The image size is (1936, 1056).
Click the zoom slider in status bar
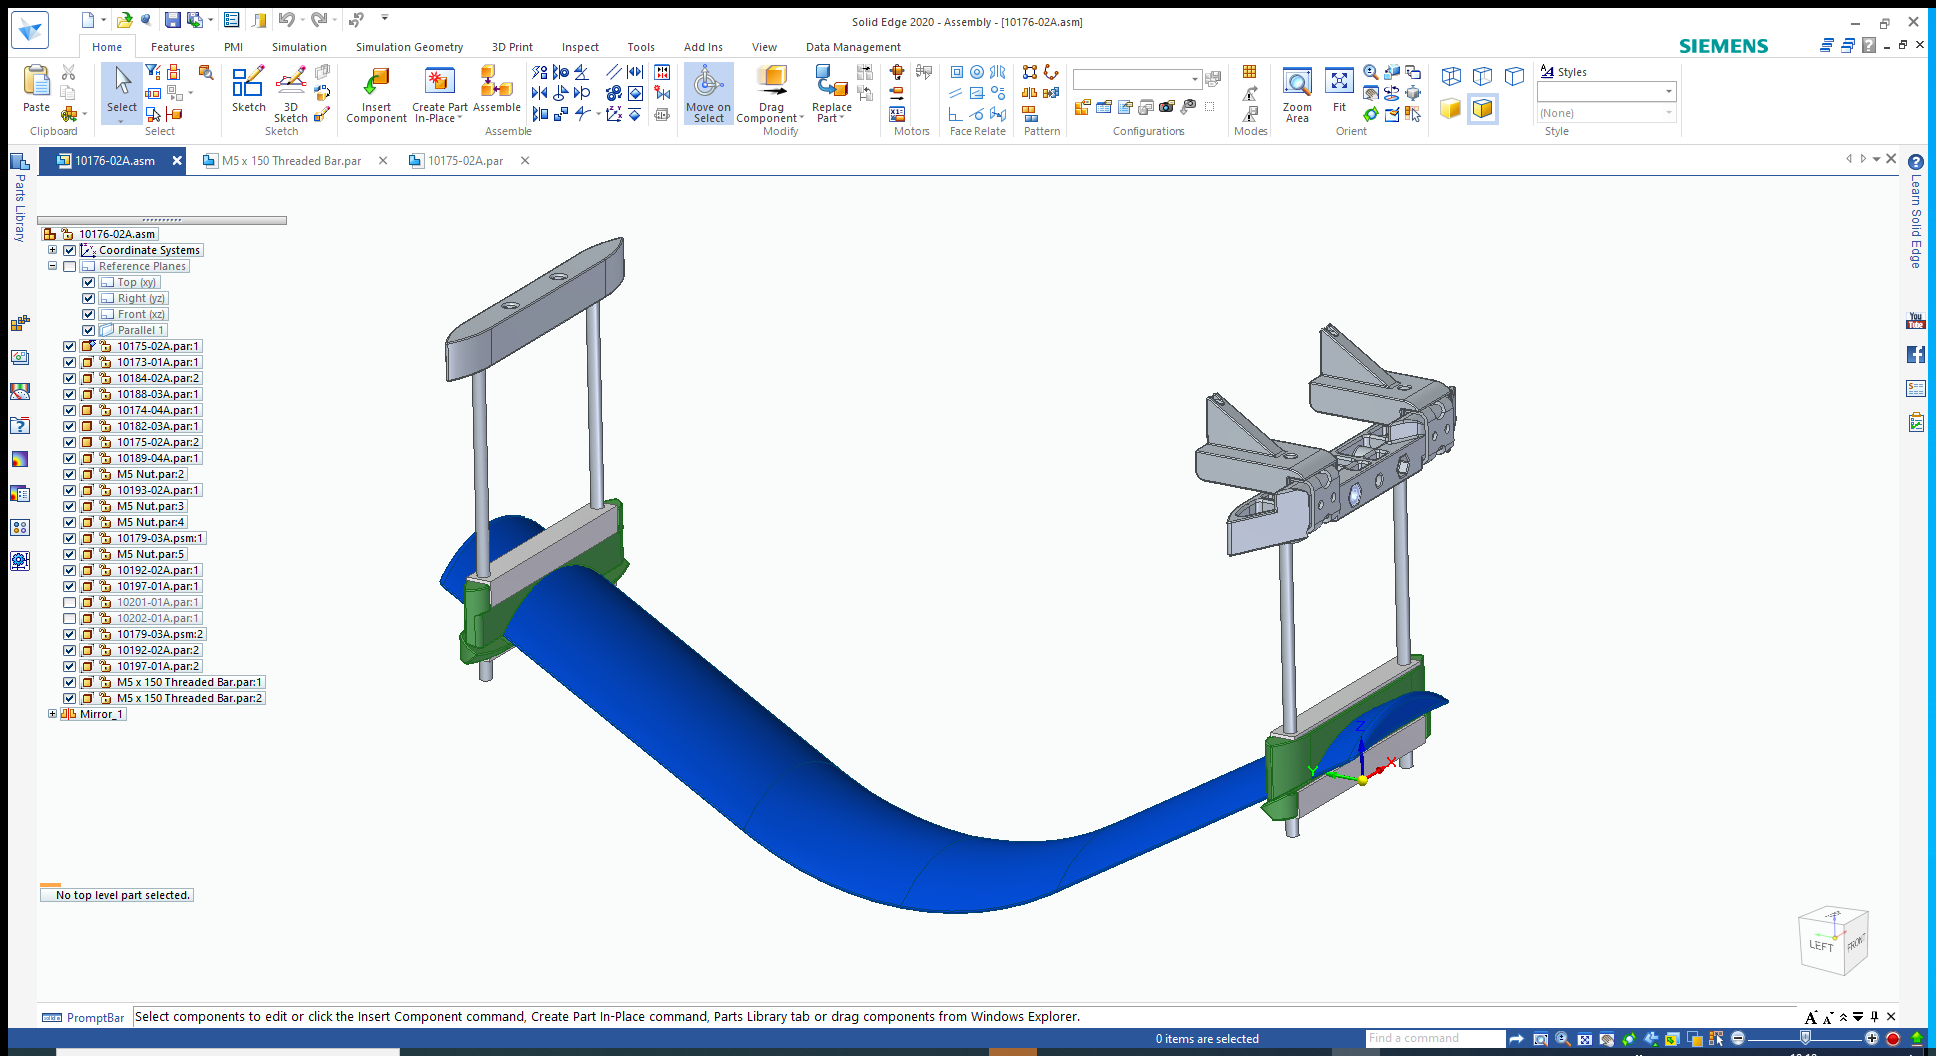coord(1804,1038)
